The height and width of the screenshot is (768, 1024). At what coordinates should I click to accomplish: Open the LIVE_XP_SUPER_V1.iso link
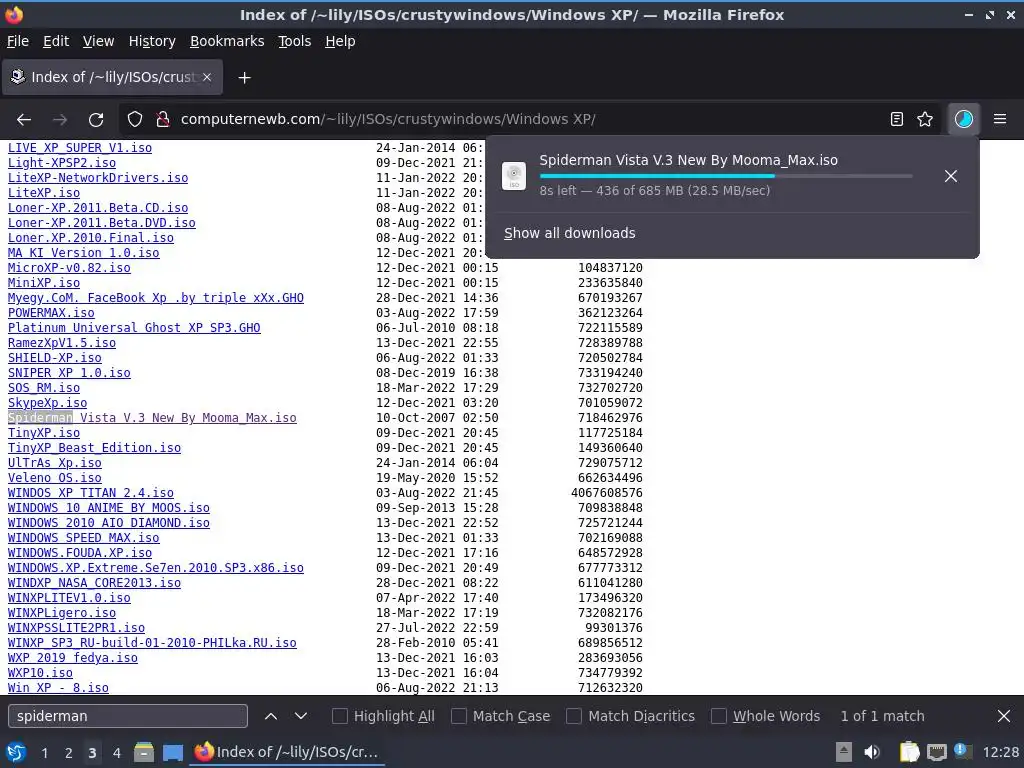coord(80,148)
